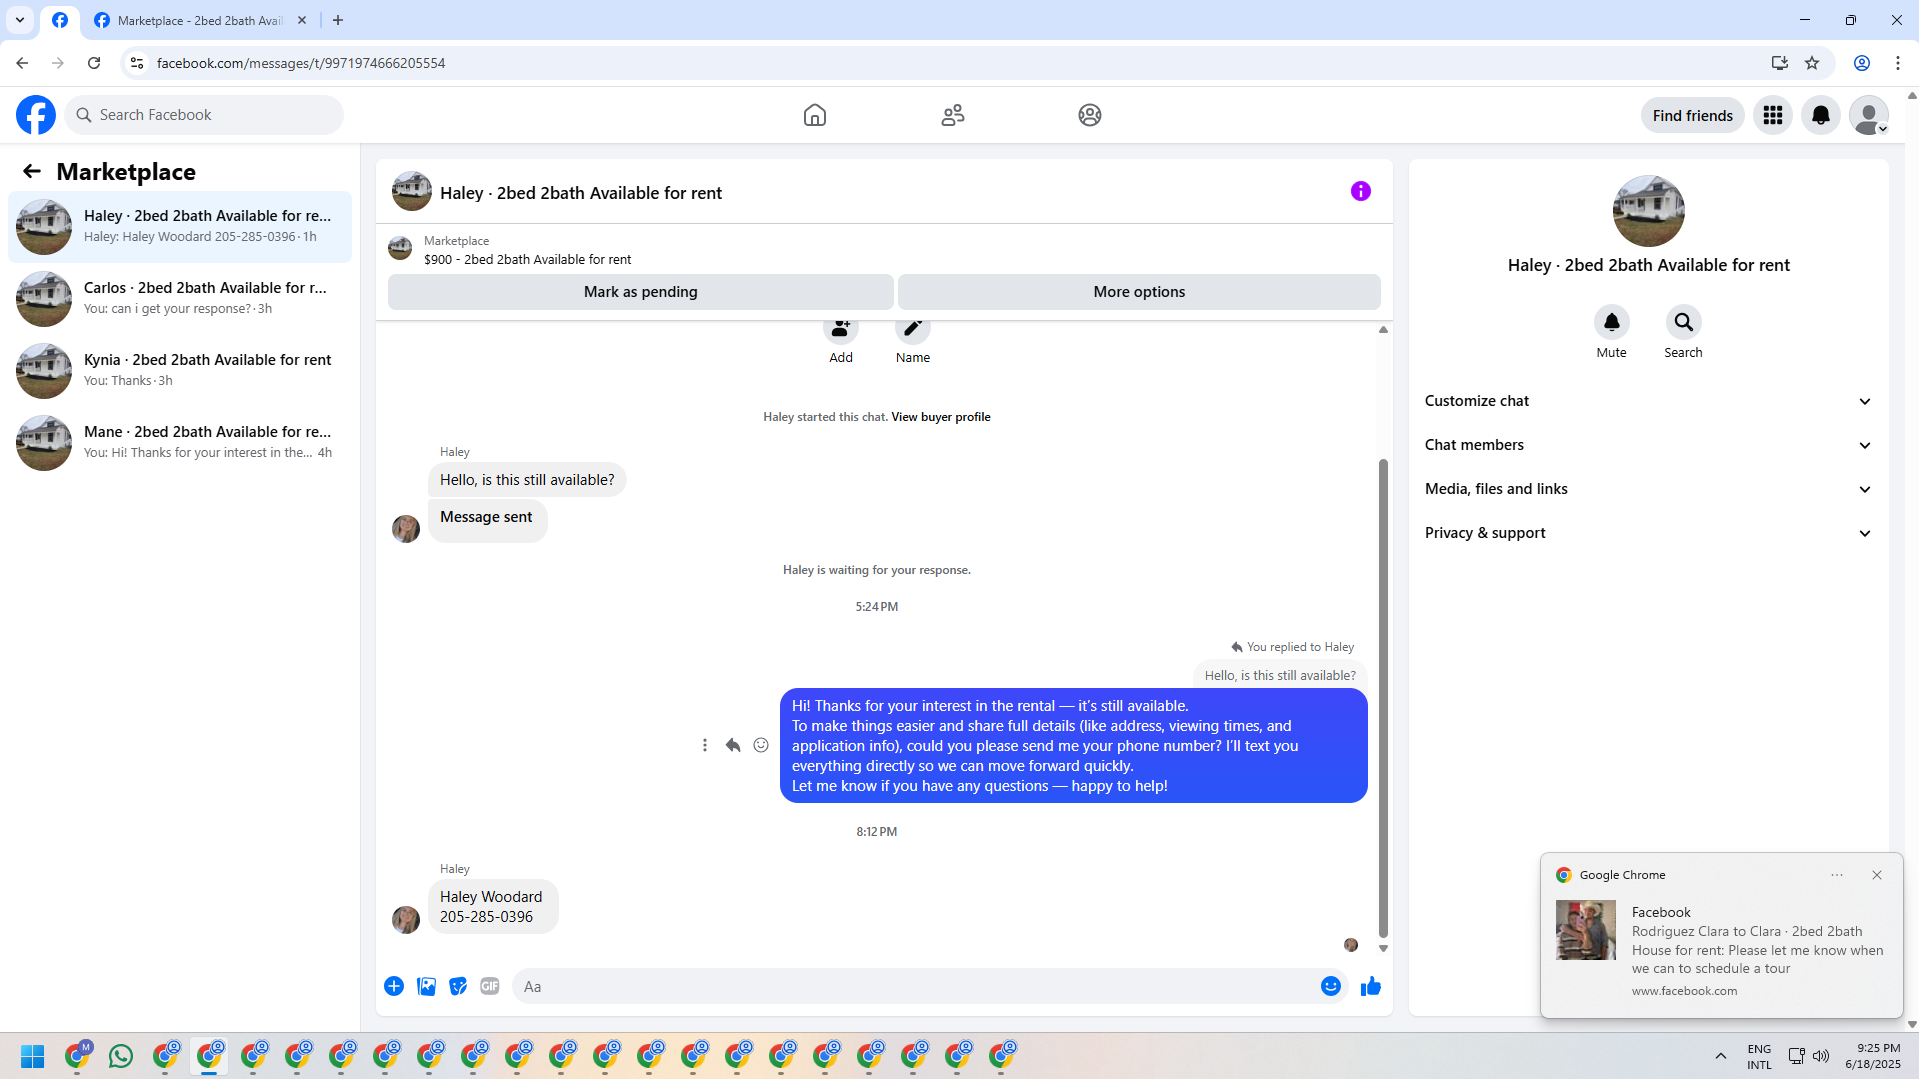Click the Find friends button
Image resolution: width=1919 pixels, height=1079 pixels.
(1693, 115)
